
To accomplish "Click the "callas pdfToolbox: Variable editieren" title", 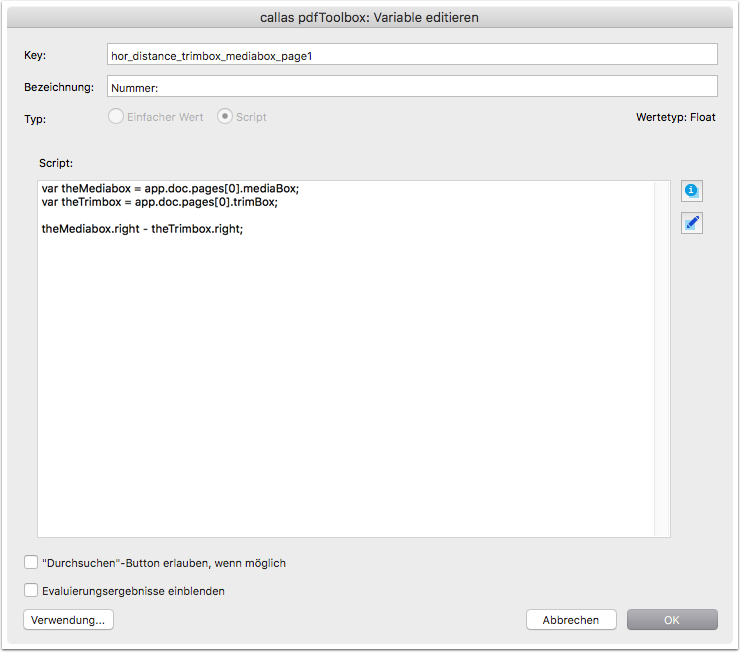I will coord(370,17).
